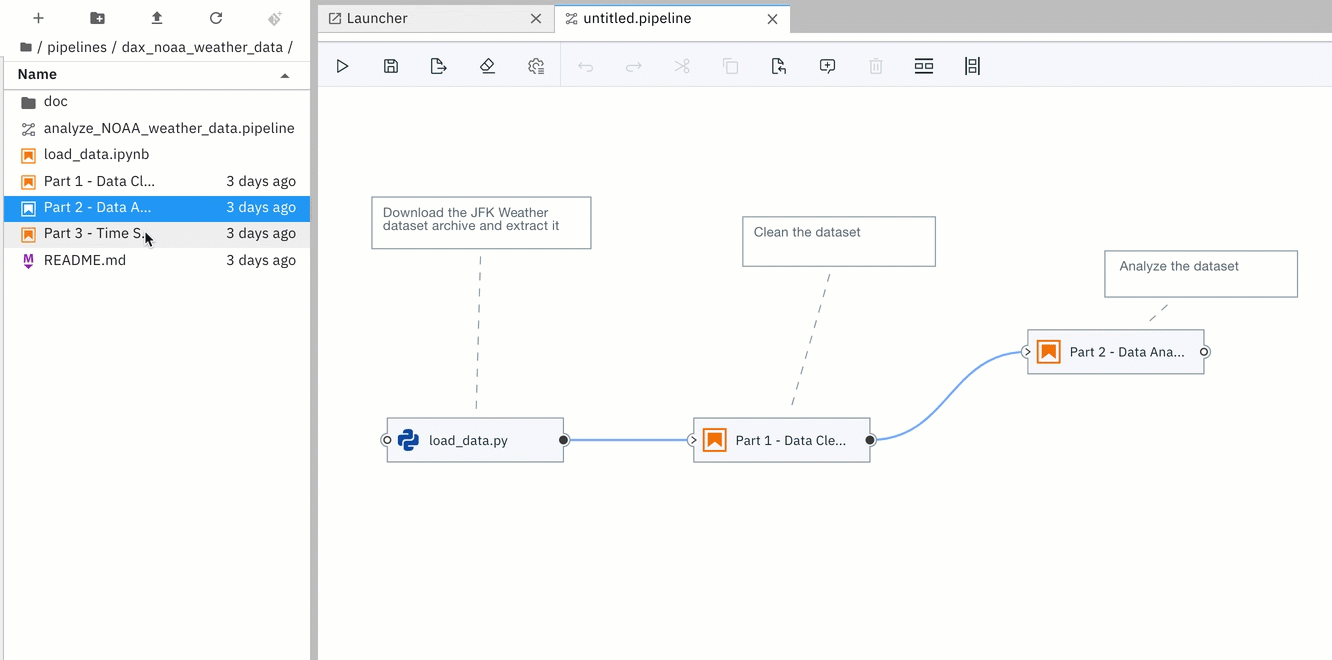Click the Python icon on load_data.py node
The width and height of the screenshot is (1332, 660).
408,440
